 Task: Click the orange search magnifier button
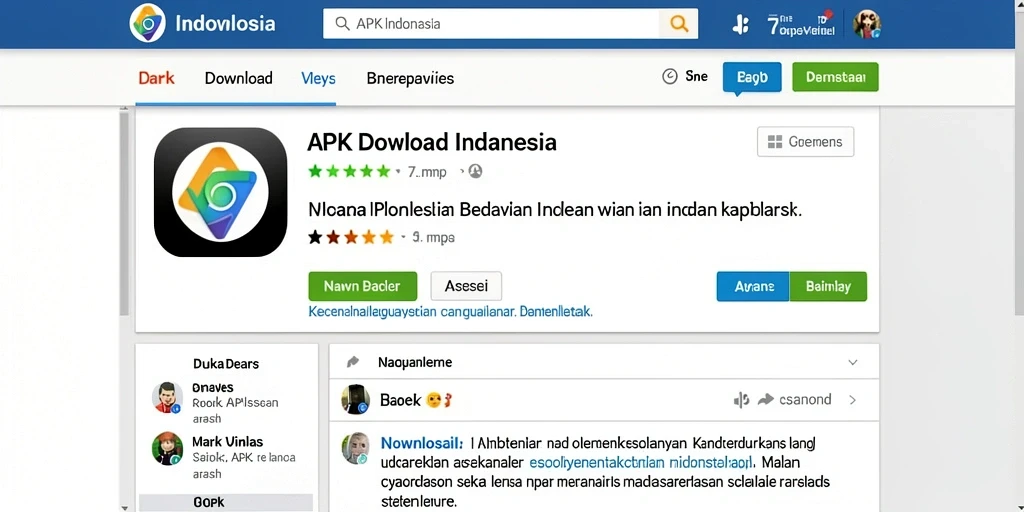pos(679,24)
